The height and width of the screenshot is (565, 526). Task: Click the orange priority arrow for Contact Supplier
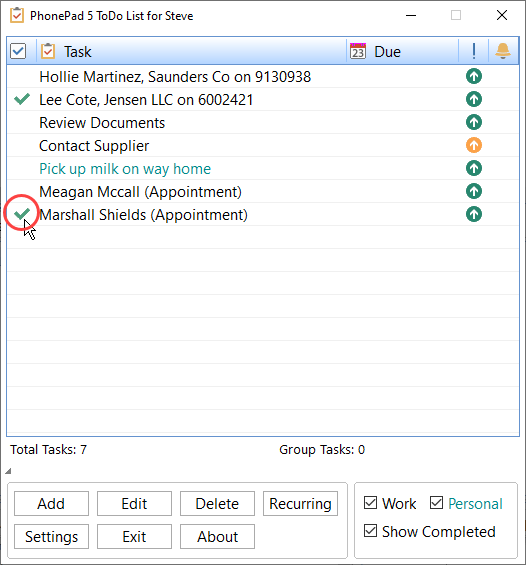coord(474,145)
